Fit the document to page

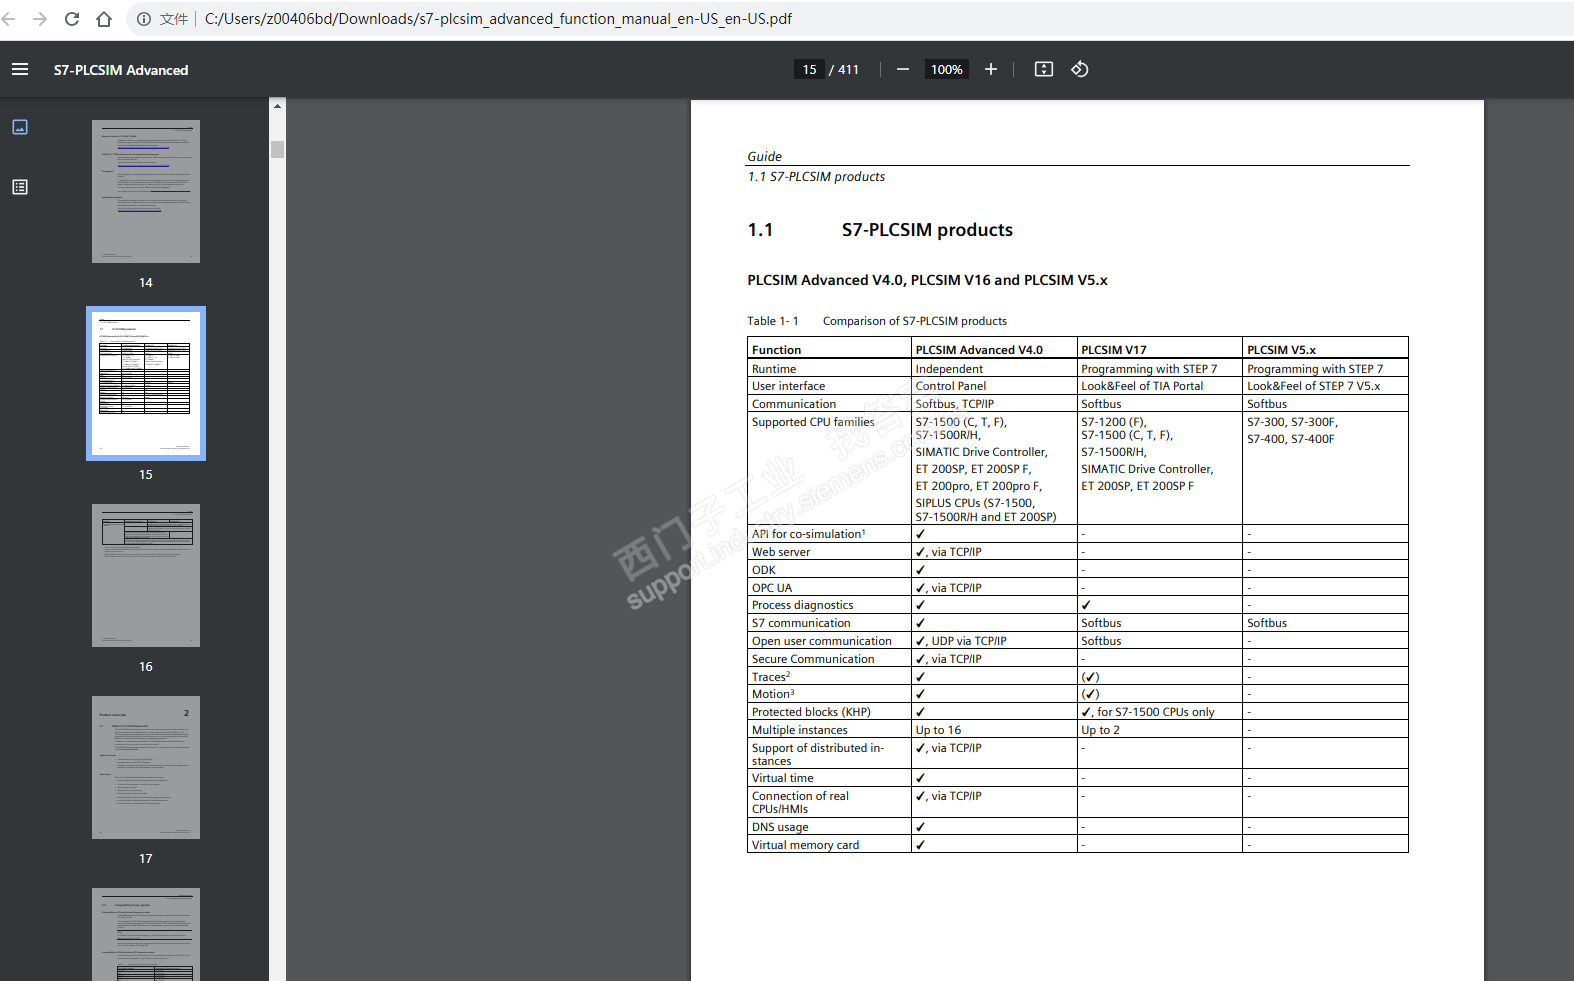1044,69
